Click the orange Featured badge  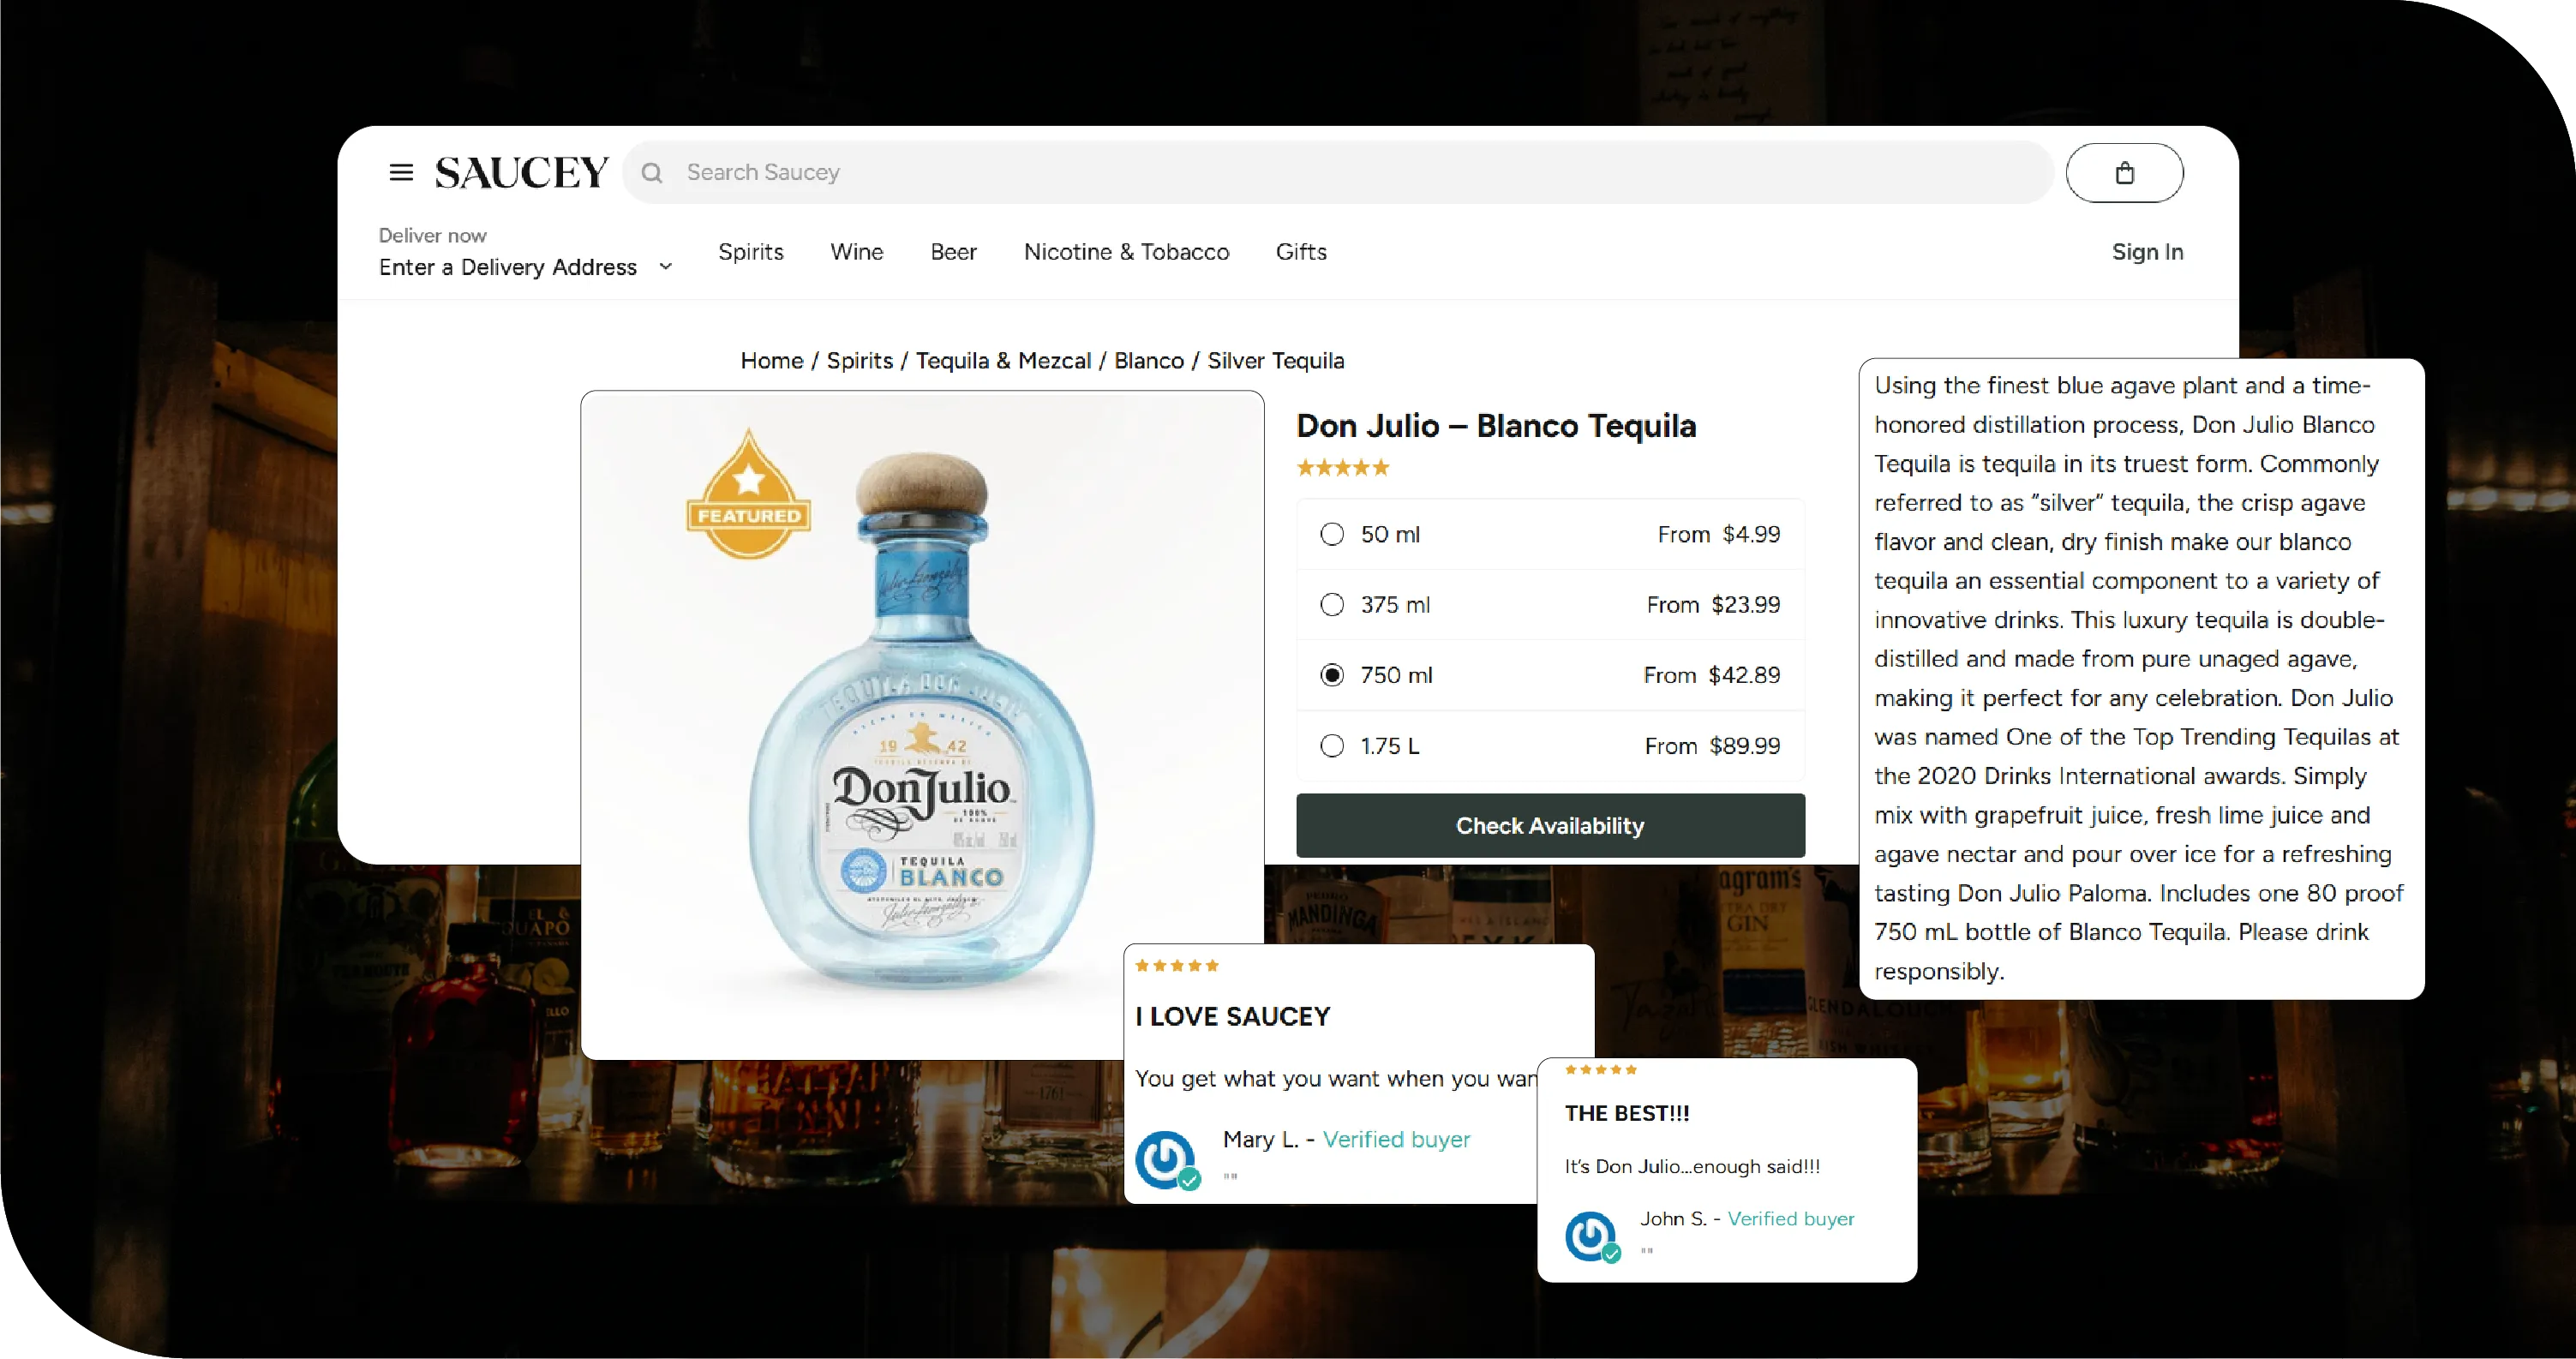pyautogui.click(x=748, y=495)
